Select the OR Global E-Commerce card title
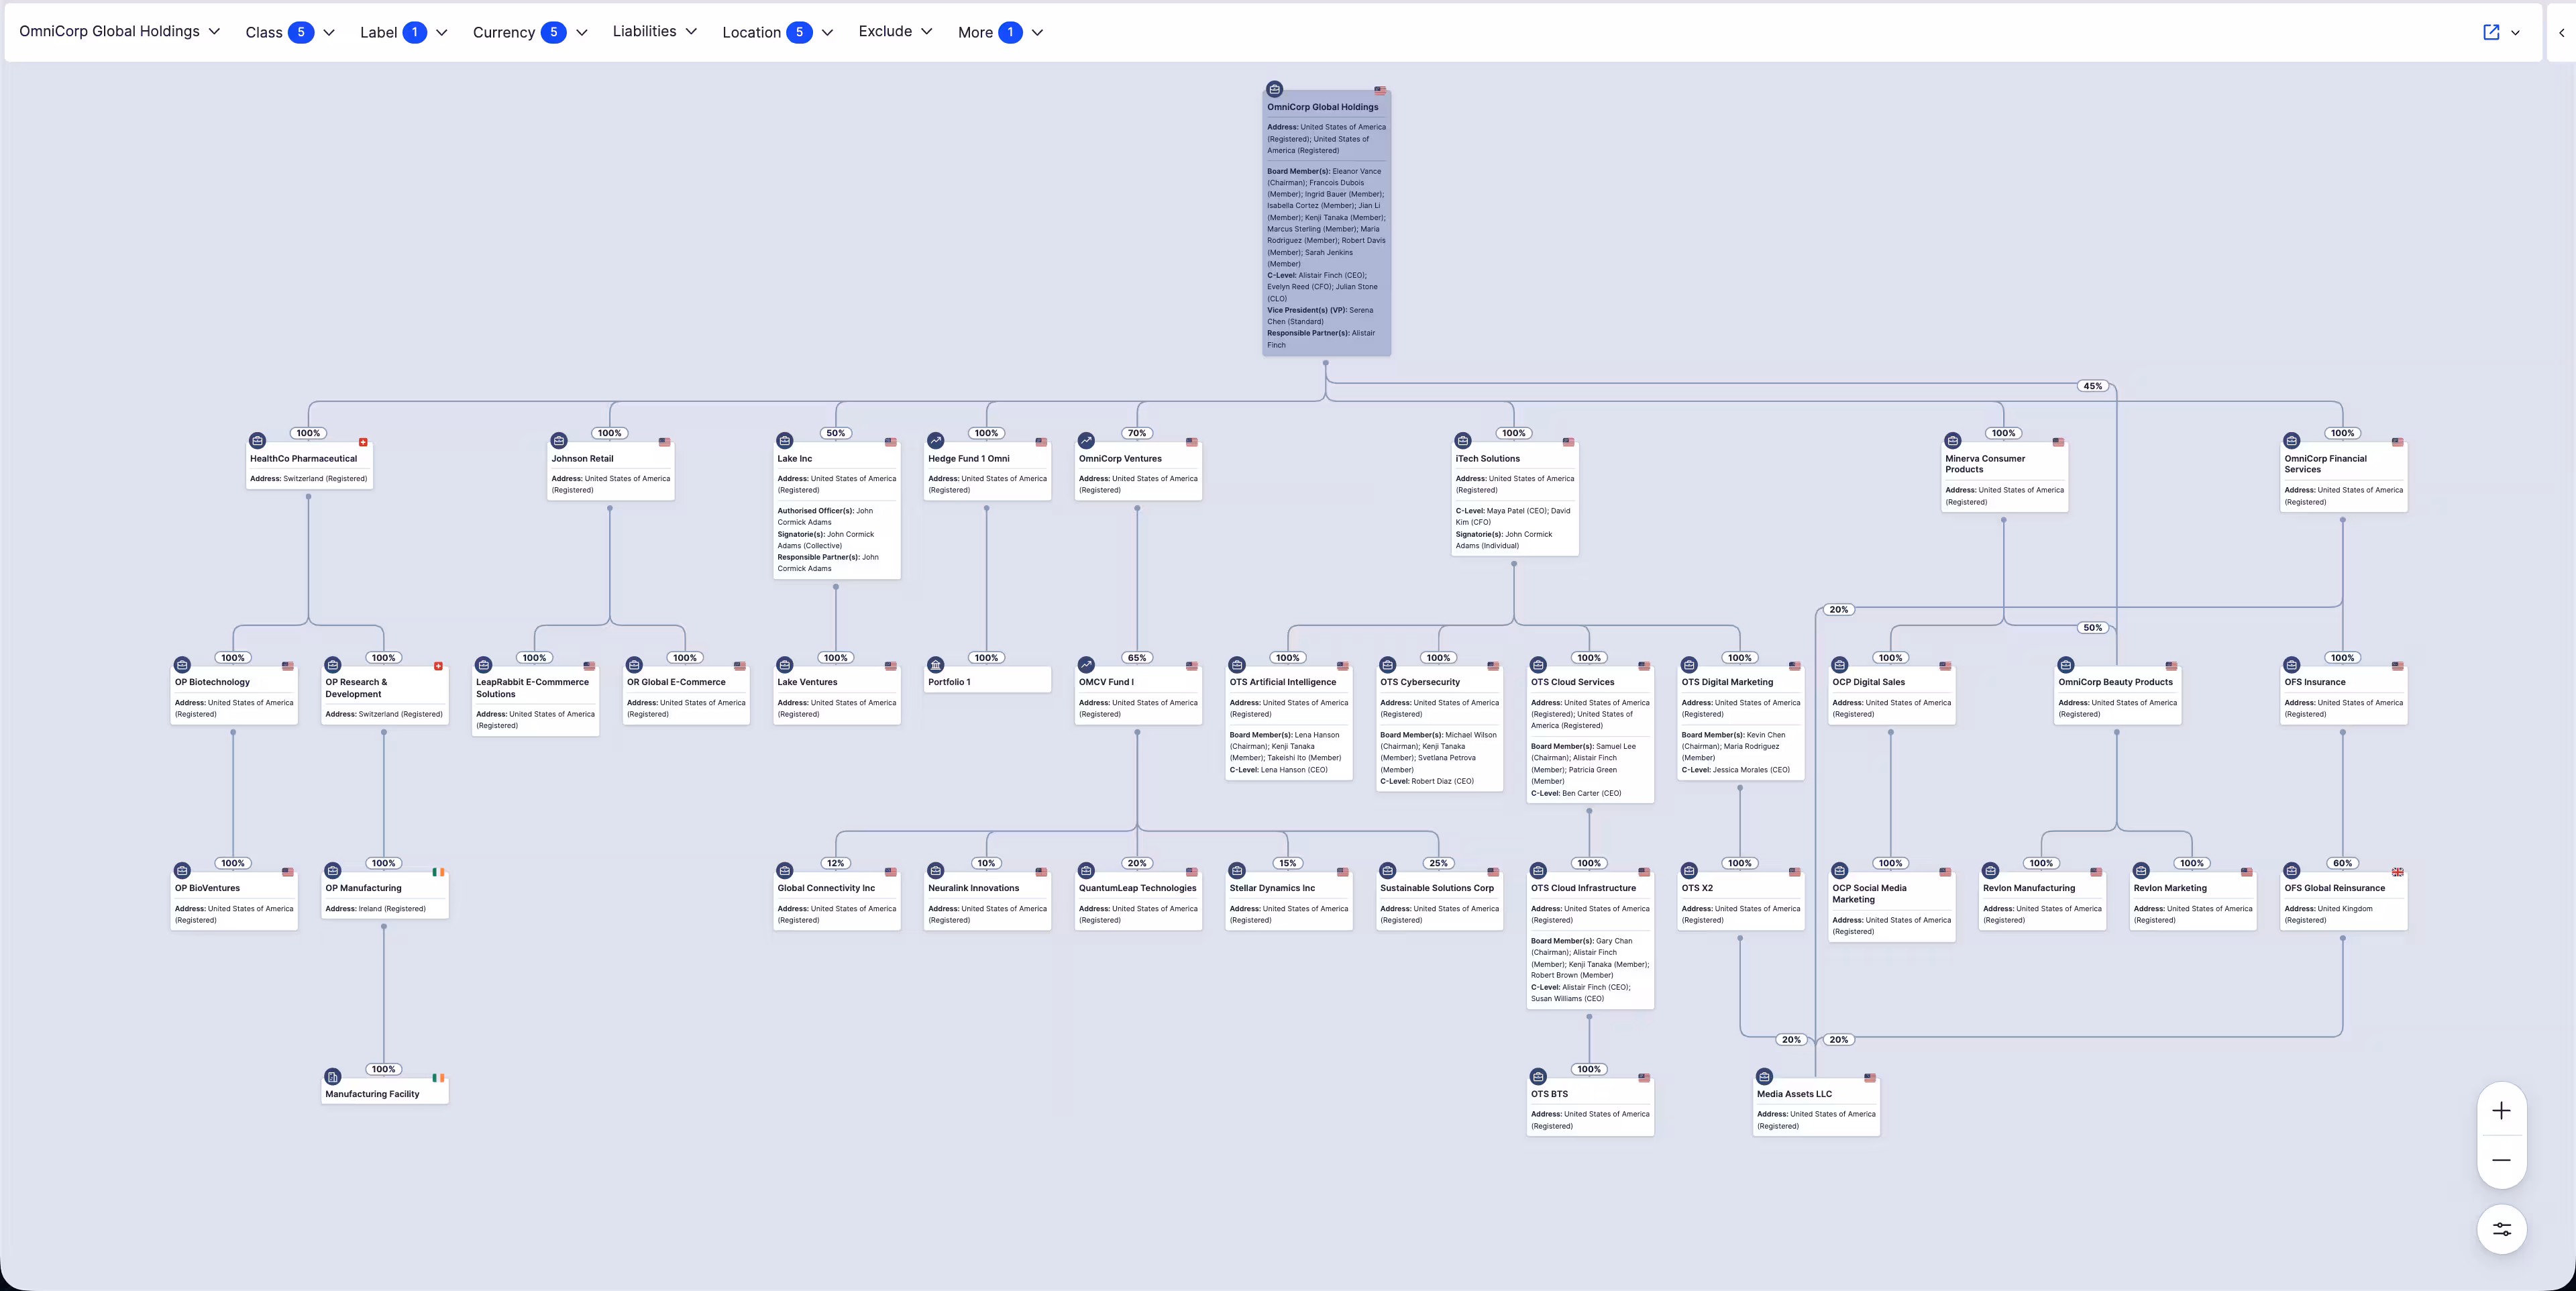Image resolution: width=2576 pixels, height=1291 pixels. [x=676, y=682]
